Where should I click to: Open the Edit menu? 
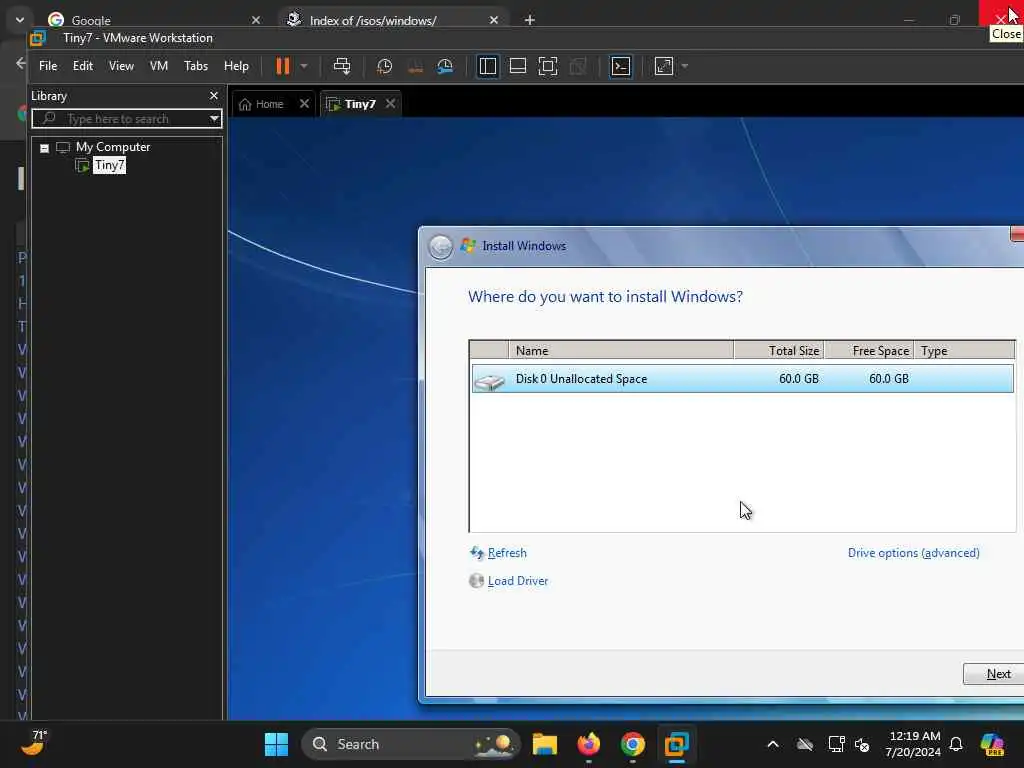(82, 66)
